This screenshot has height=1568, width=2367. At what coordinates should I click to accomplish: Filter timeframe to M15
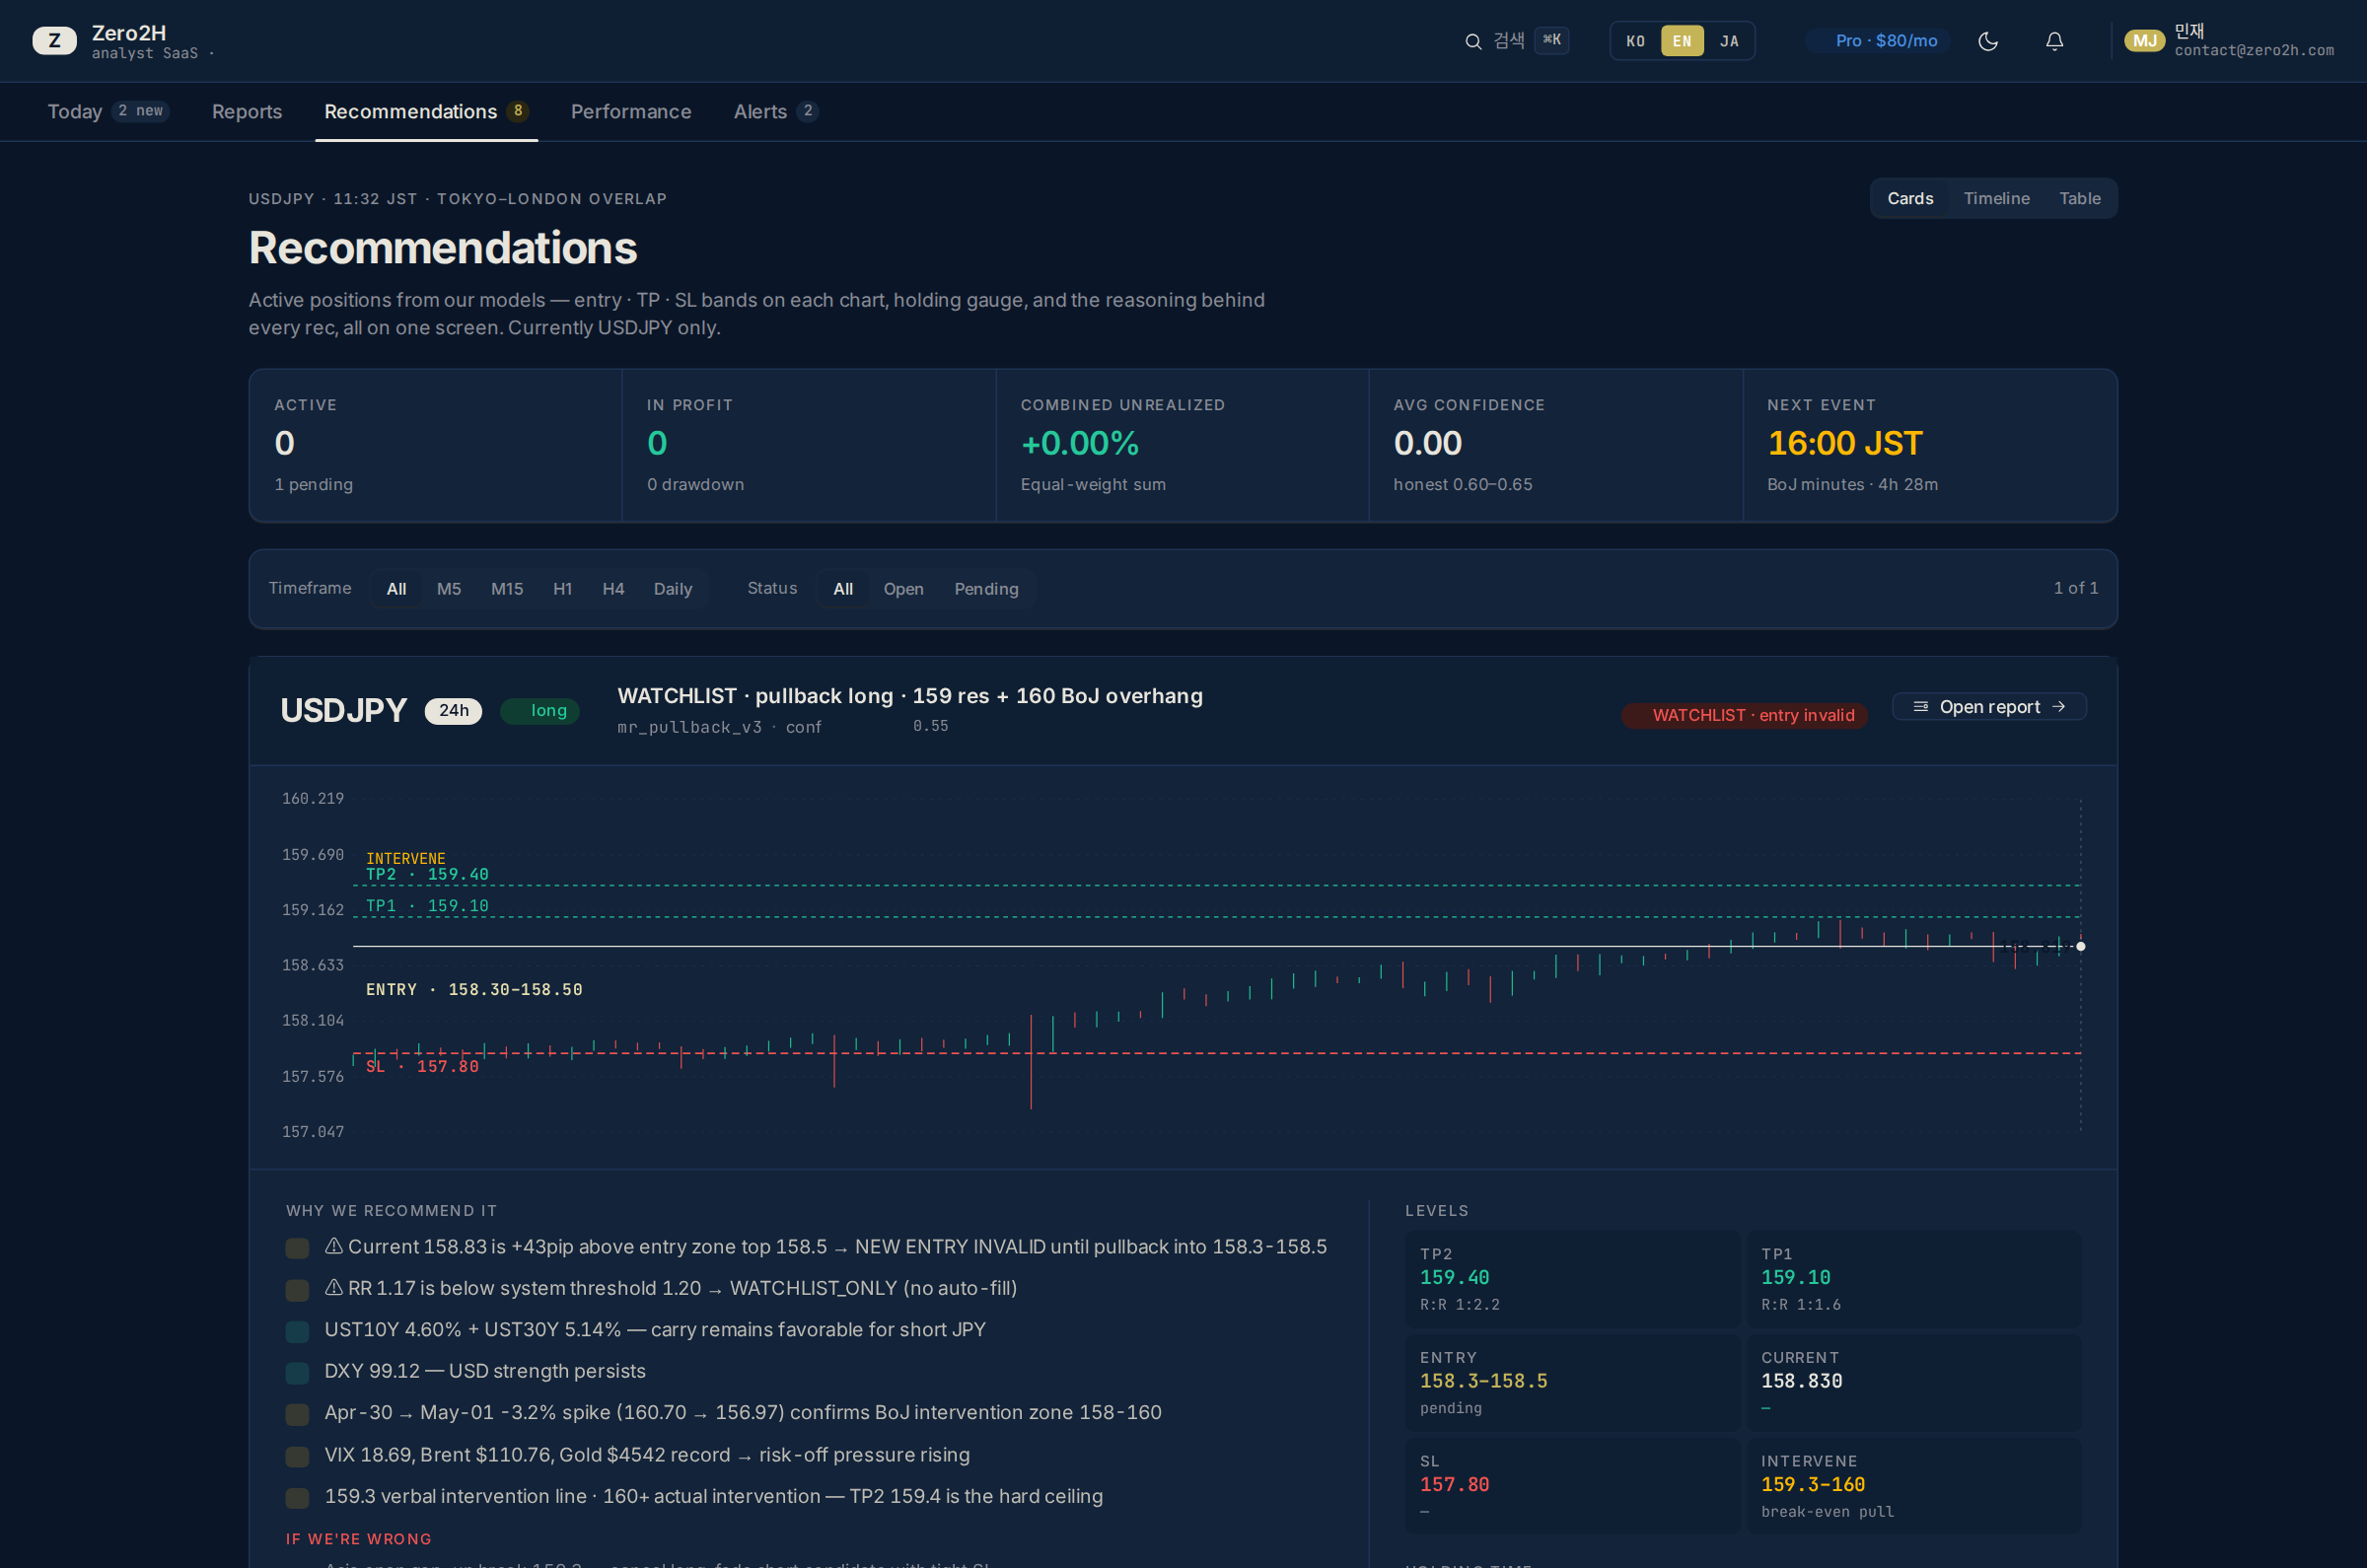coord(507,589)
